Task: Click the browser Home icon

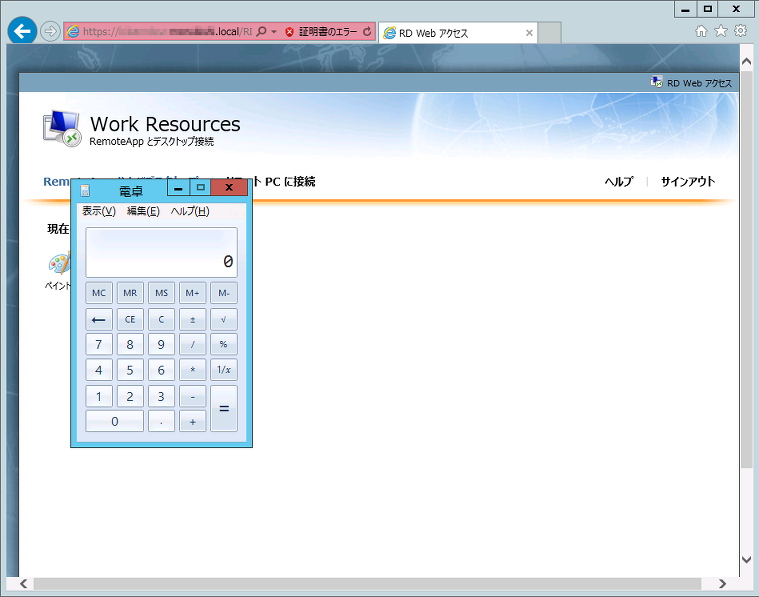Action: point(701,31)
